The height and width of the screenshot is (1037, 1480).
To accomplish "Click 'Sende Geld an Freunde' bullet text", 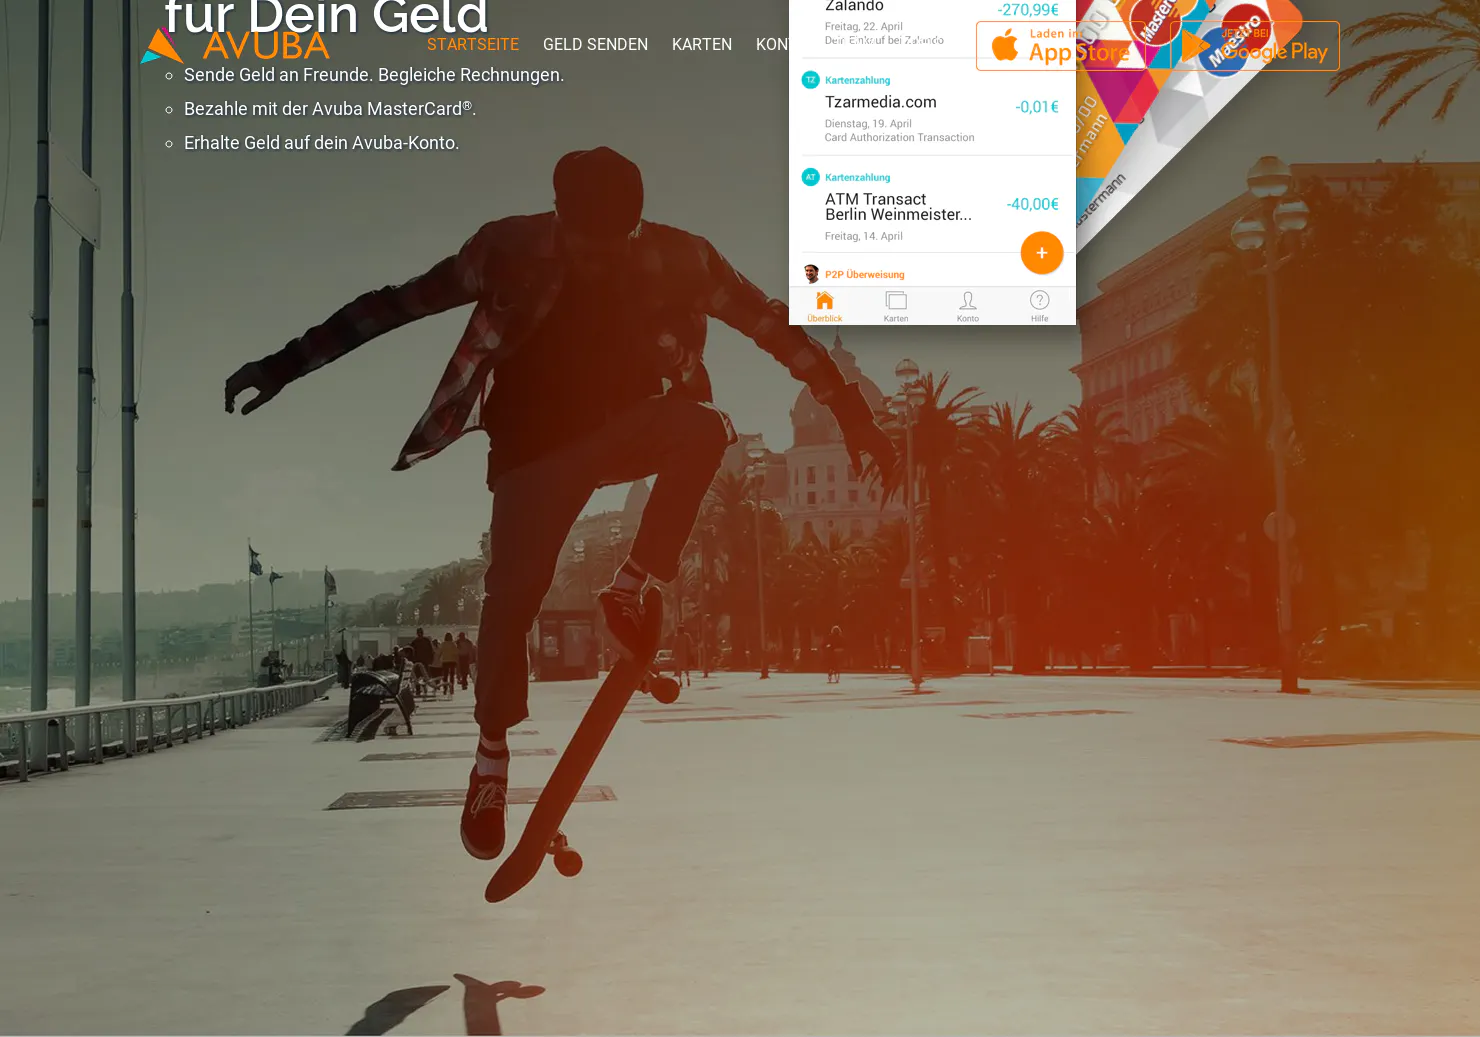I will 374,75.
